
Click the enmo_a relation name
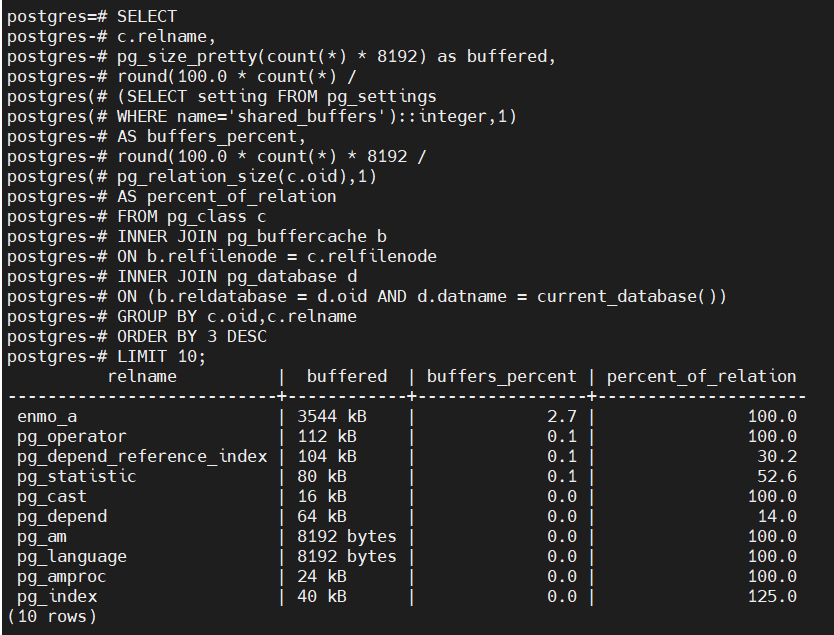[x=46, y=416]
